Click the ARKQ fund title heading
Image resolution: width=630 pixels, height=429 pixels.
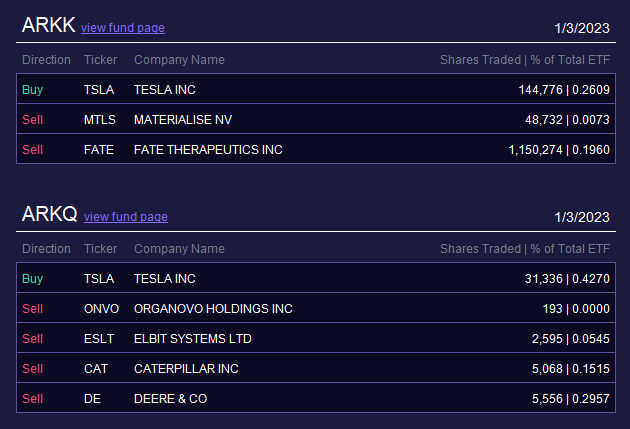coord(49,215)
